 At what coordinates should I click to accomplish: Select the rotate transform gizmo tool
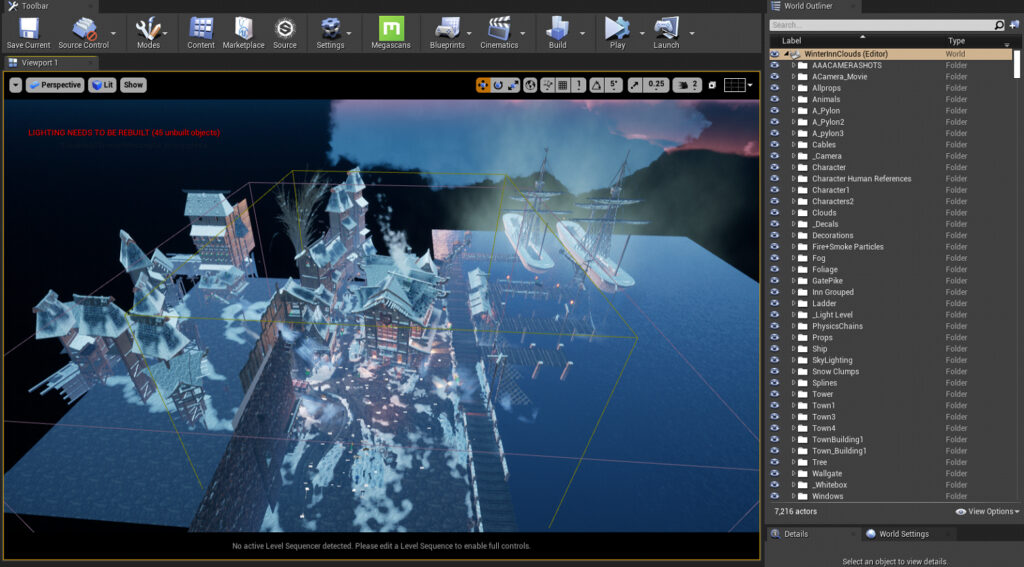(498, 85)
